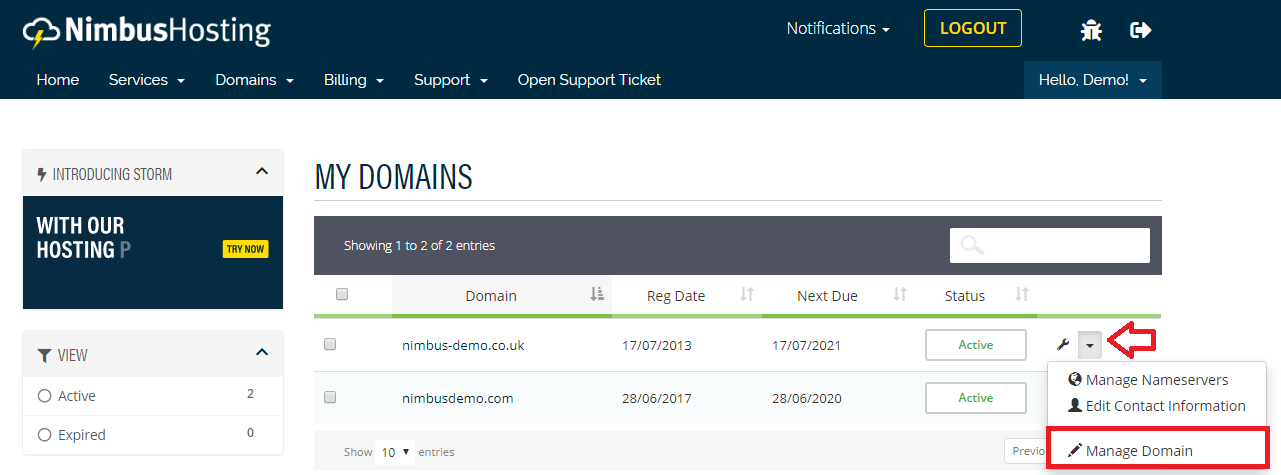This screenshot has width=1281, height=475.
Task: Click the Nimbus Hosting cloud logo
Action: pos(146,31)
